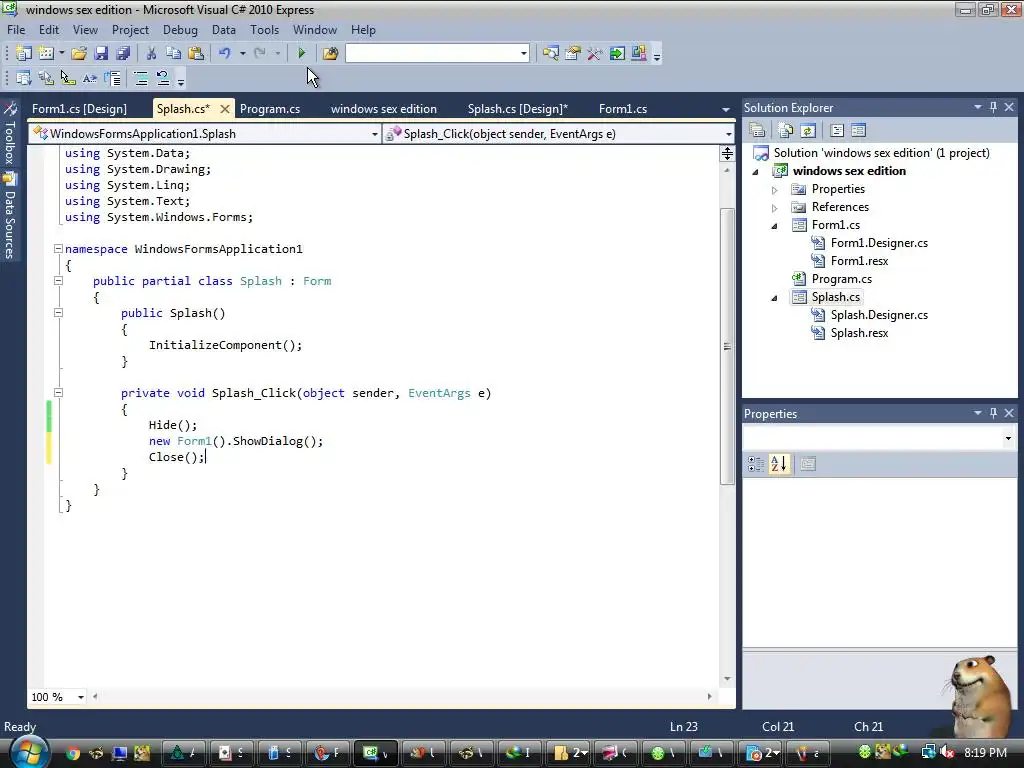Click the split-editor handle above scrollbar

(x=727, y=153)
